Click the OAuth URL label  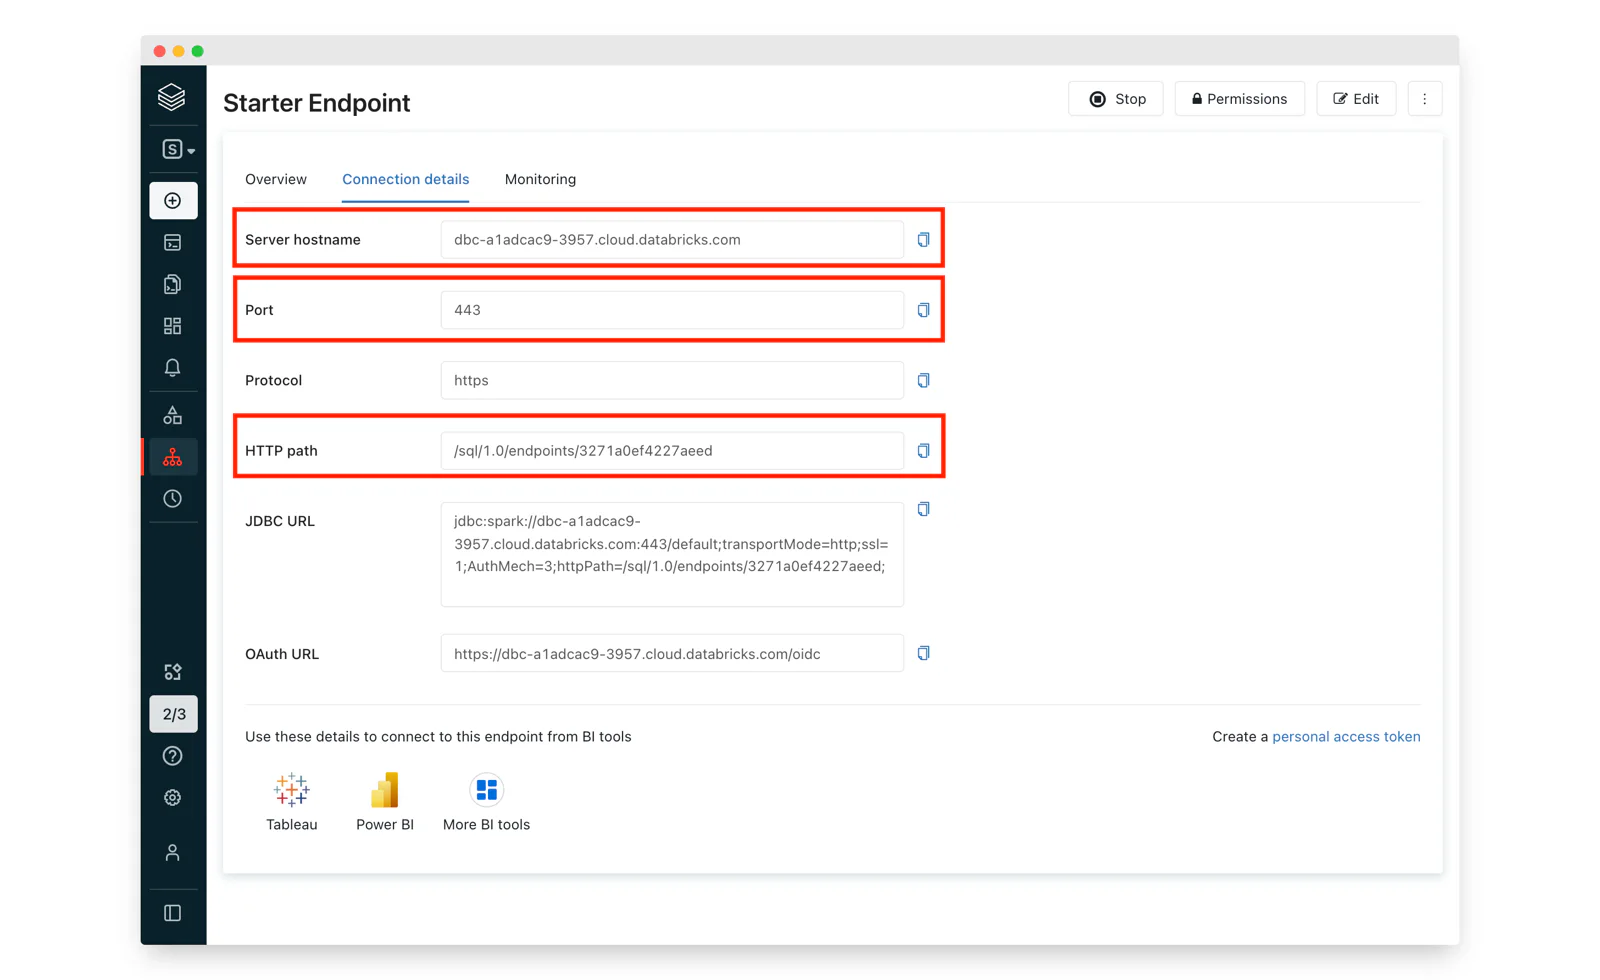coord(282,654)
